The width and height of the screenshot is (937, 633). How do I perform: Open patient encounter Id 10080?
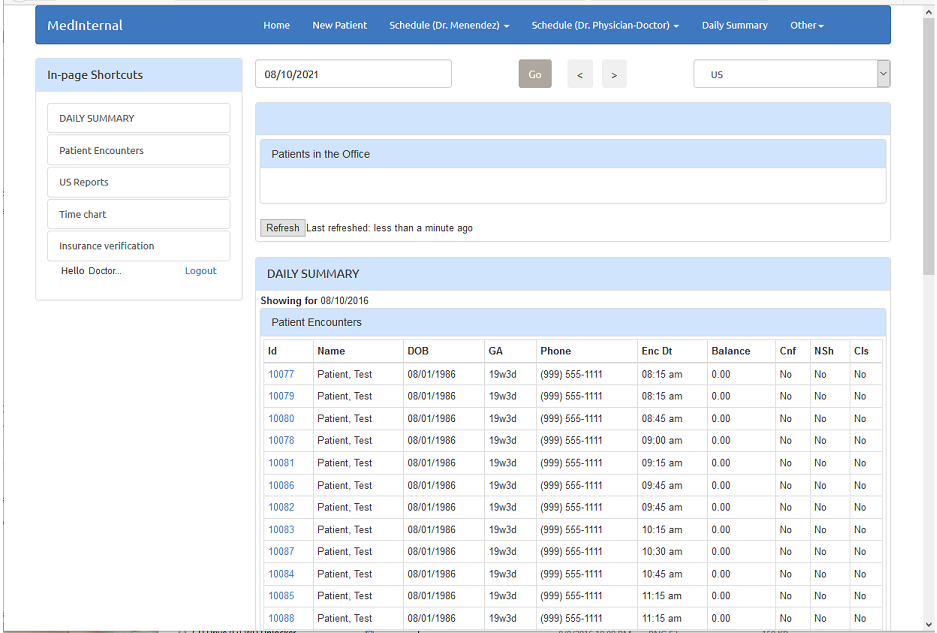[x=281, y=418]
